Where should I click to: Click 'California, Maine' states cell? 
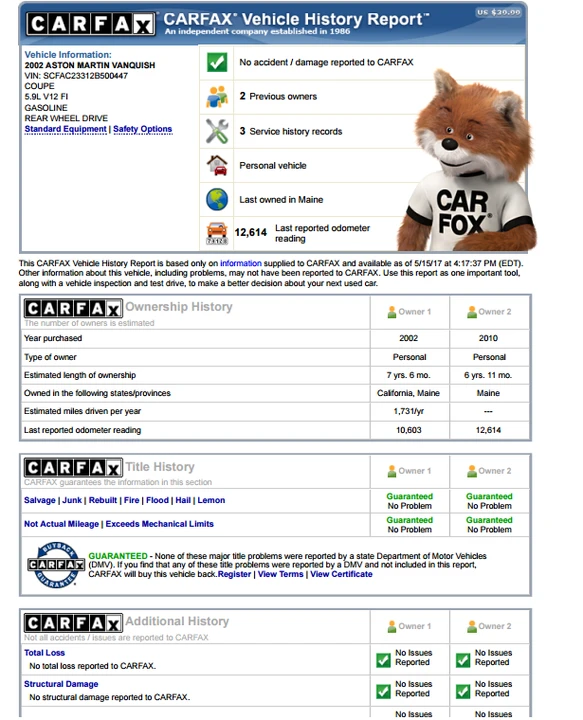point(409,393)
